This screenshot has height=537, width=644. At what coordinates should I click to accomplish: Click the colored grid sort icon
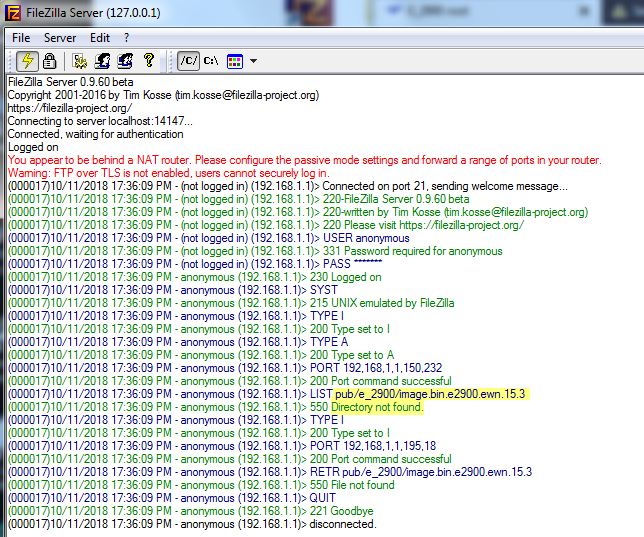pyautogui.click(x=235, y=61)
